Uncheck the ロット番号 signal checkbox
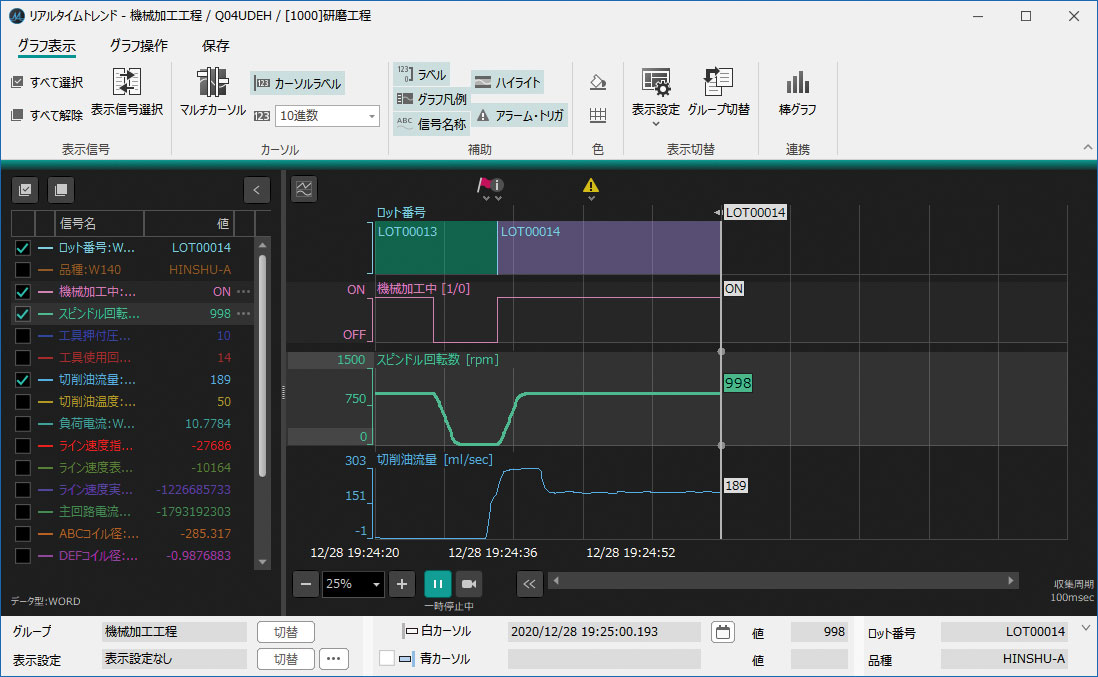1098x677 pixels. (23, 248)
